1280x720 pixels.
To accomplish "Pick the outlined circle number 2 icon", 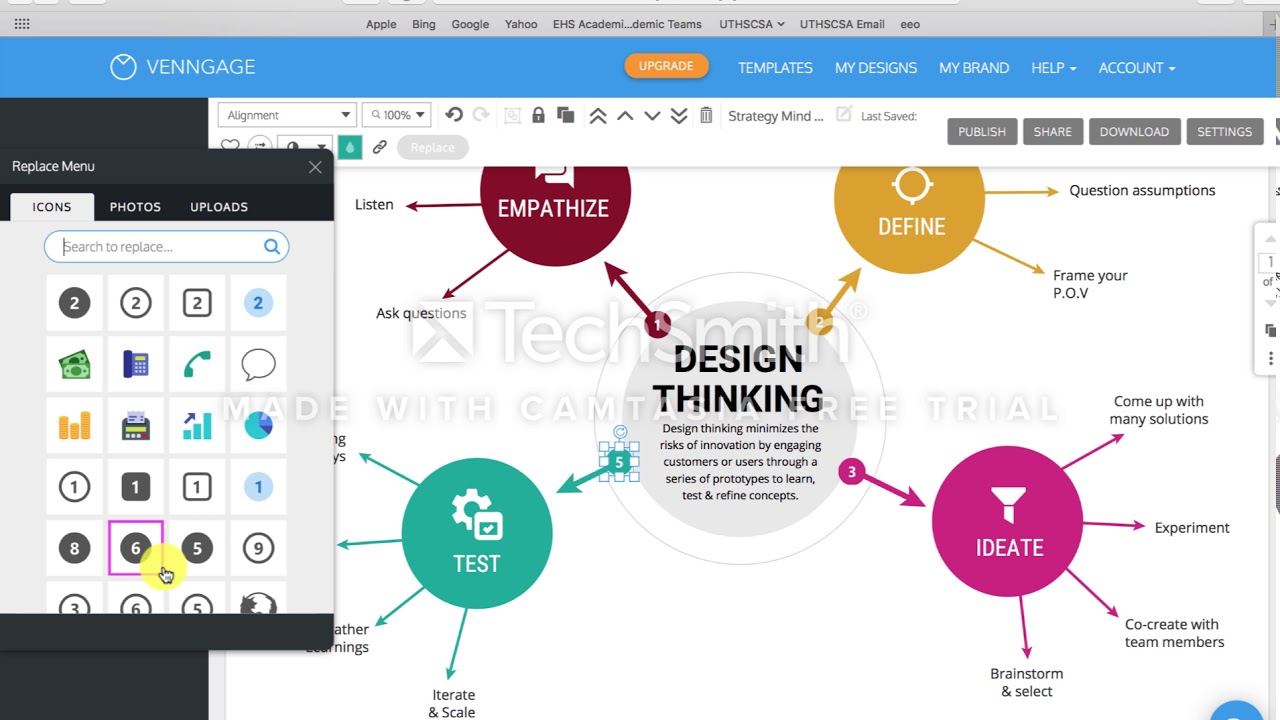I will click(136, 303).
